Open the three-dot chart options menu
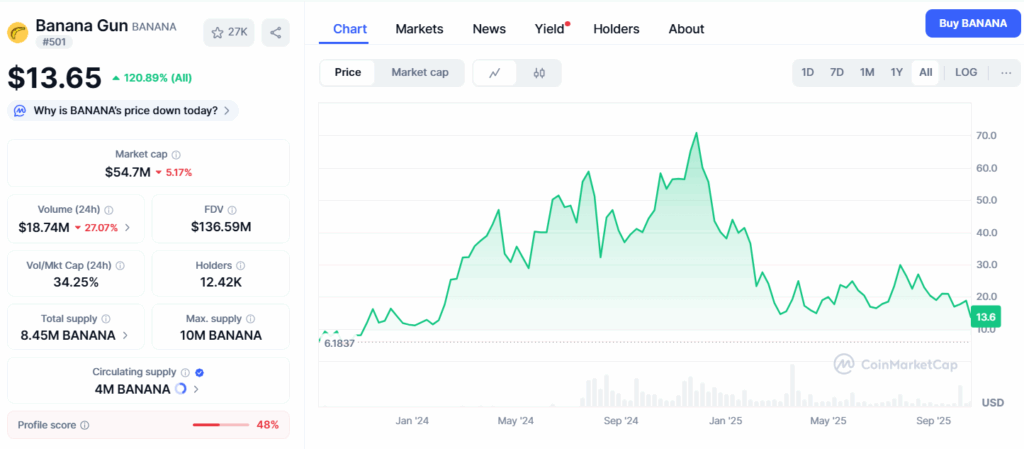Screen dimensions: 1024x449 coord(1005,72)
